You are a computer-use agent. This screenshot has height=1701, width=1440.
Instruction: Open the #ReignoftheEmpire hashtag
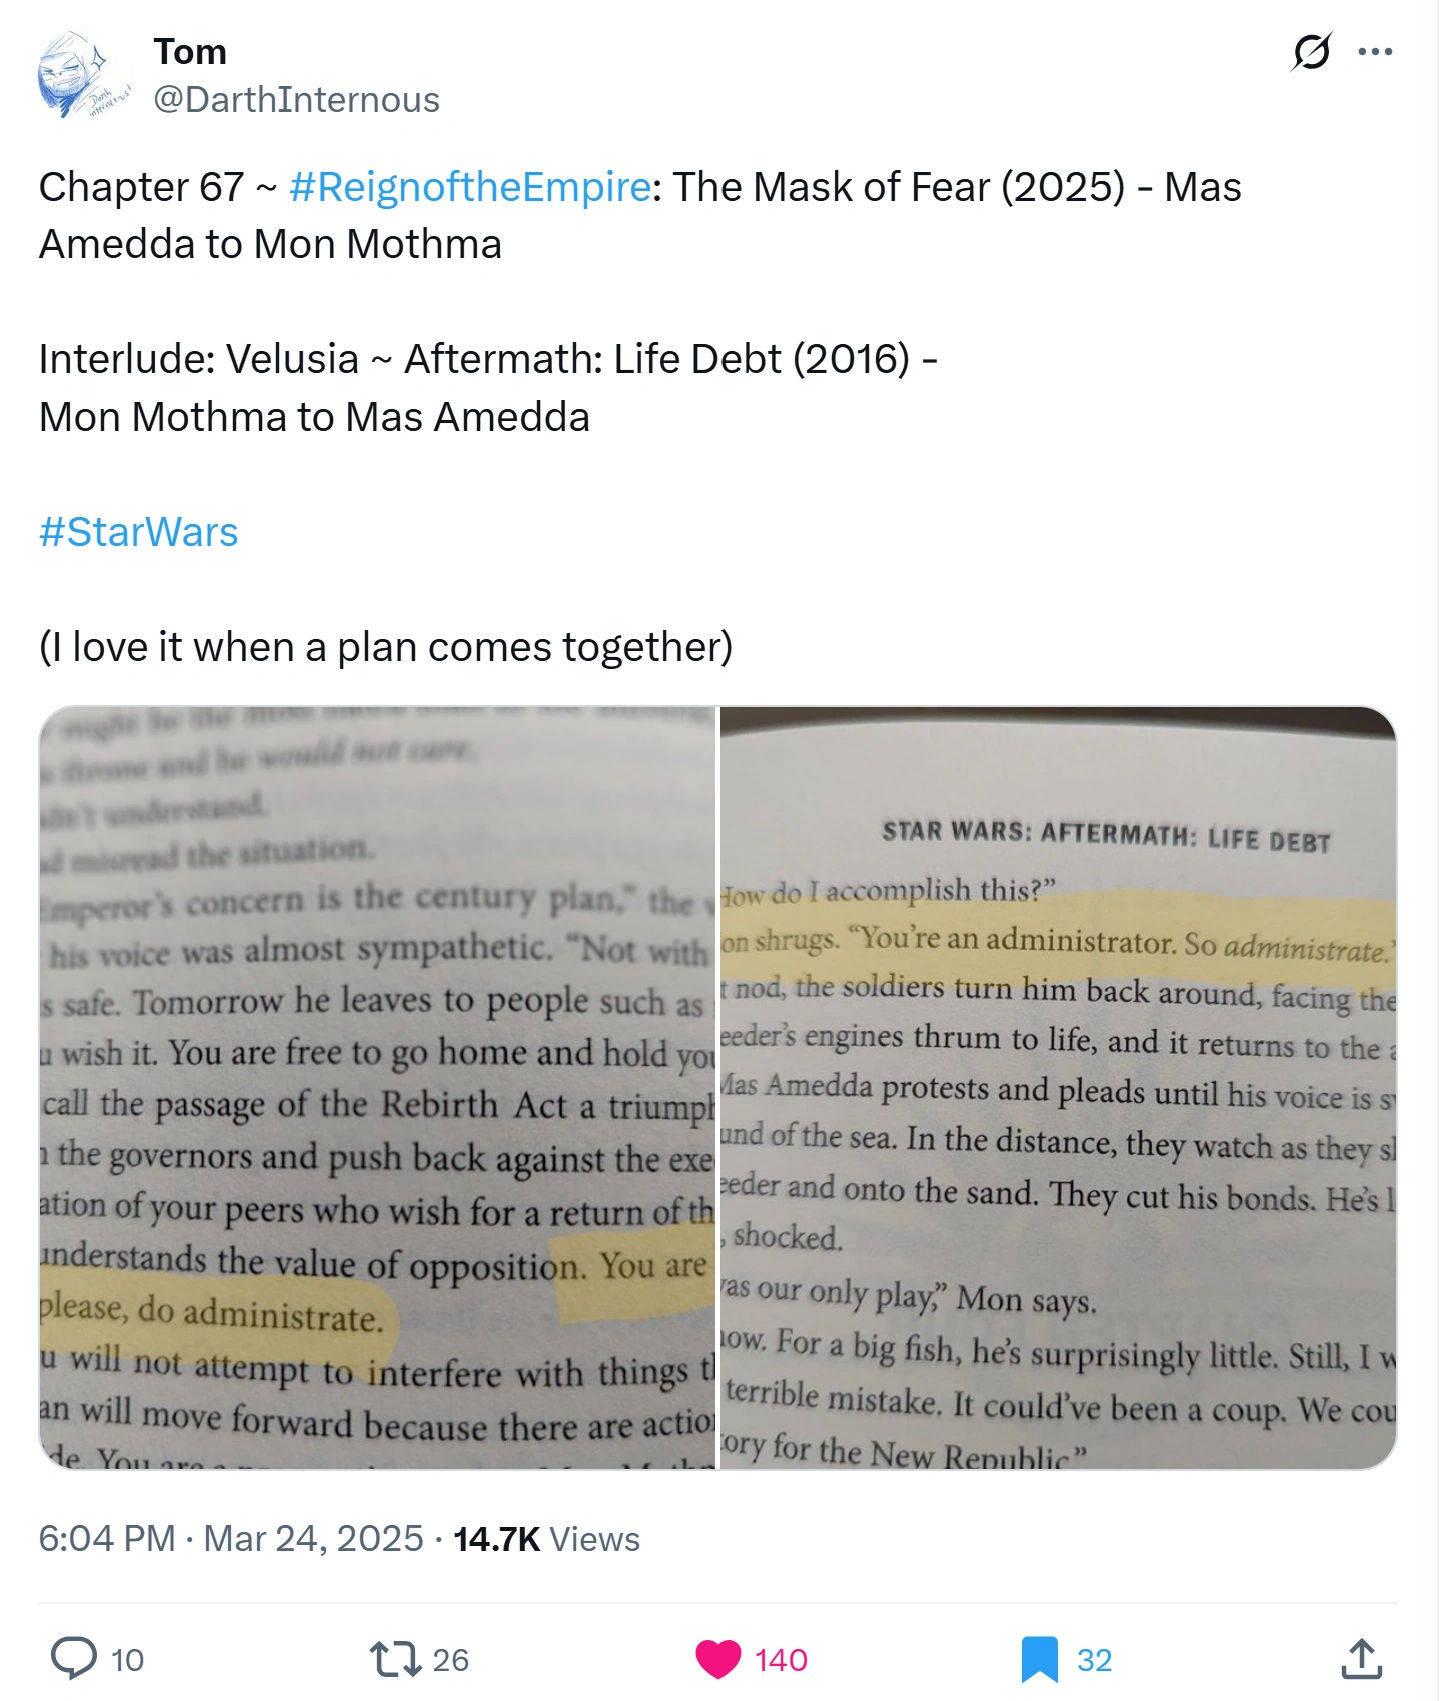tap(470, 187)
